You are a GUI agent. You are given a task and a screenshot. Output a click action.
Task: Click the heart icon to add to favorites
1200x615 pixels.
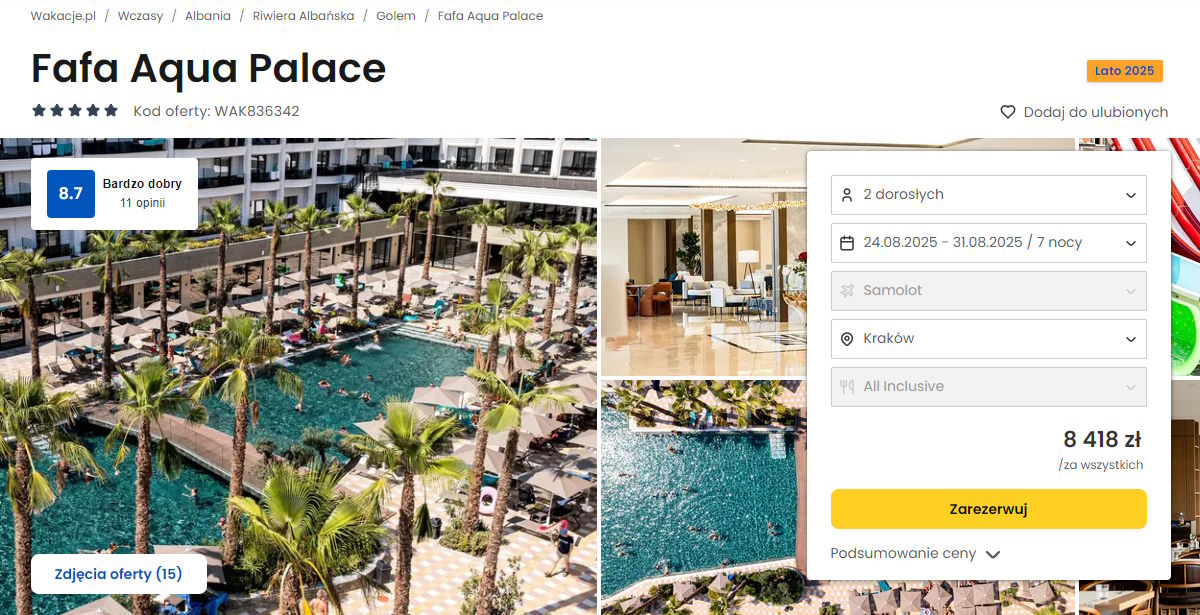(x=1008, y=112)
